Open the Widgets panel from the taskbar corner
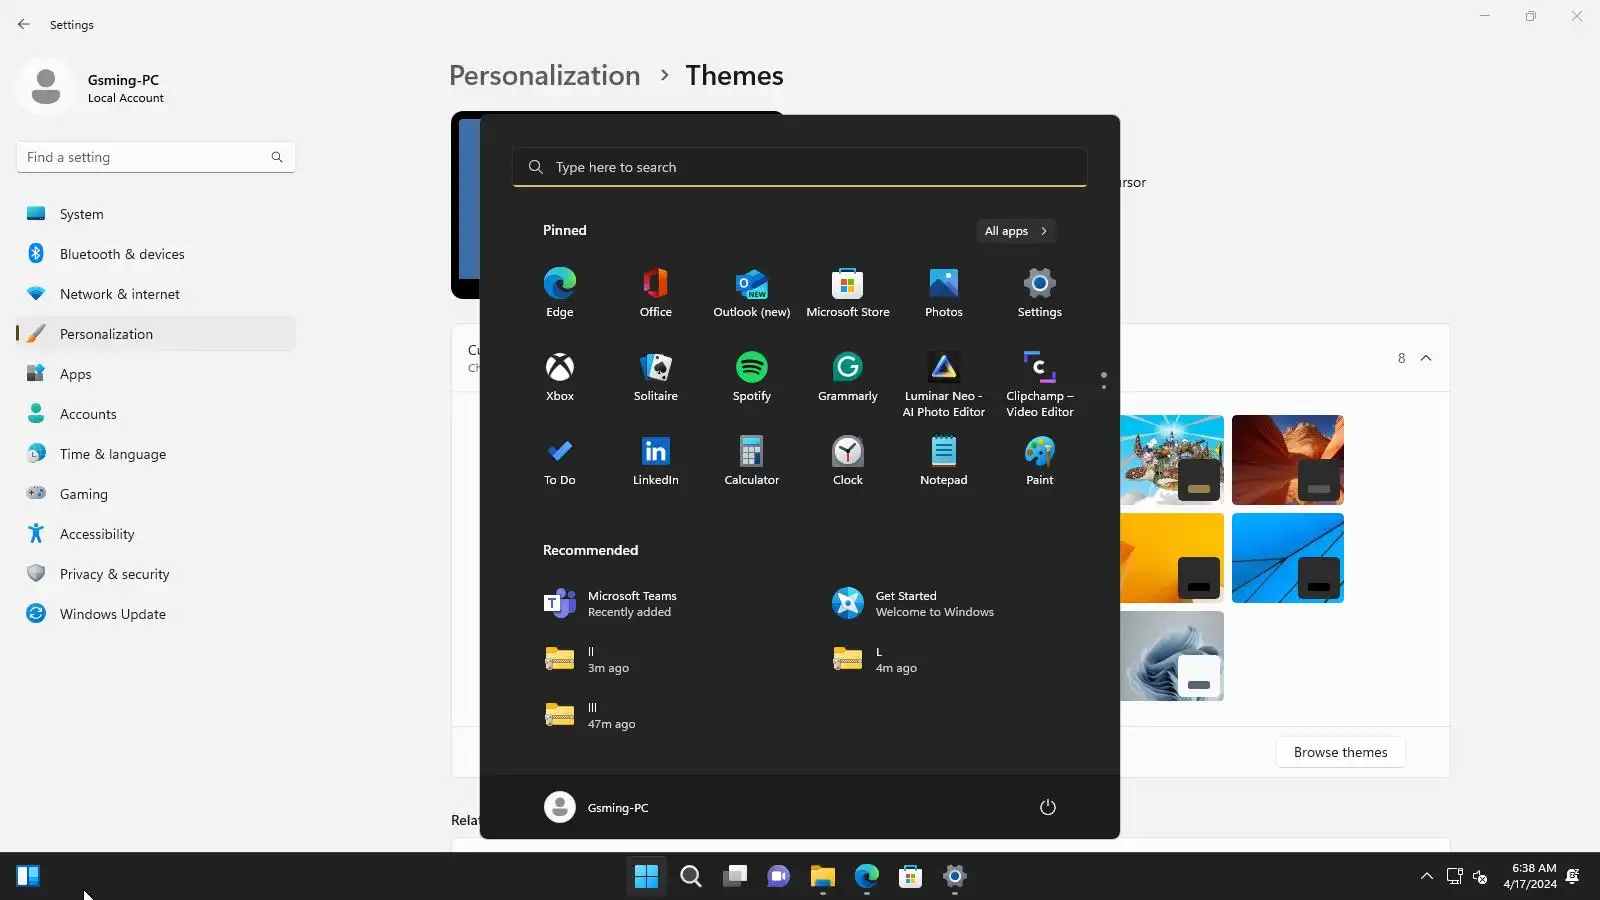Image resolution: width=1600 pixels, height=900 pixels. pos(28,877)
